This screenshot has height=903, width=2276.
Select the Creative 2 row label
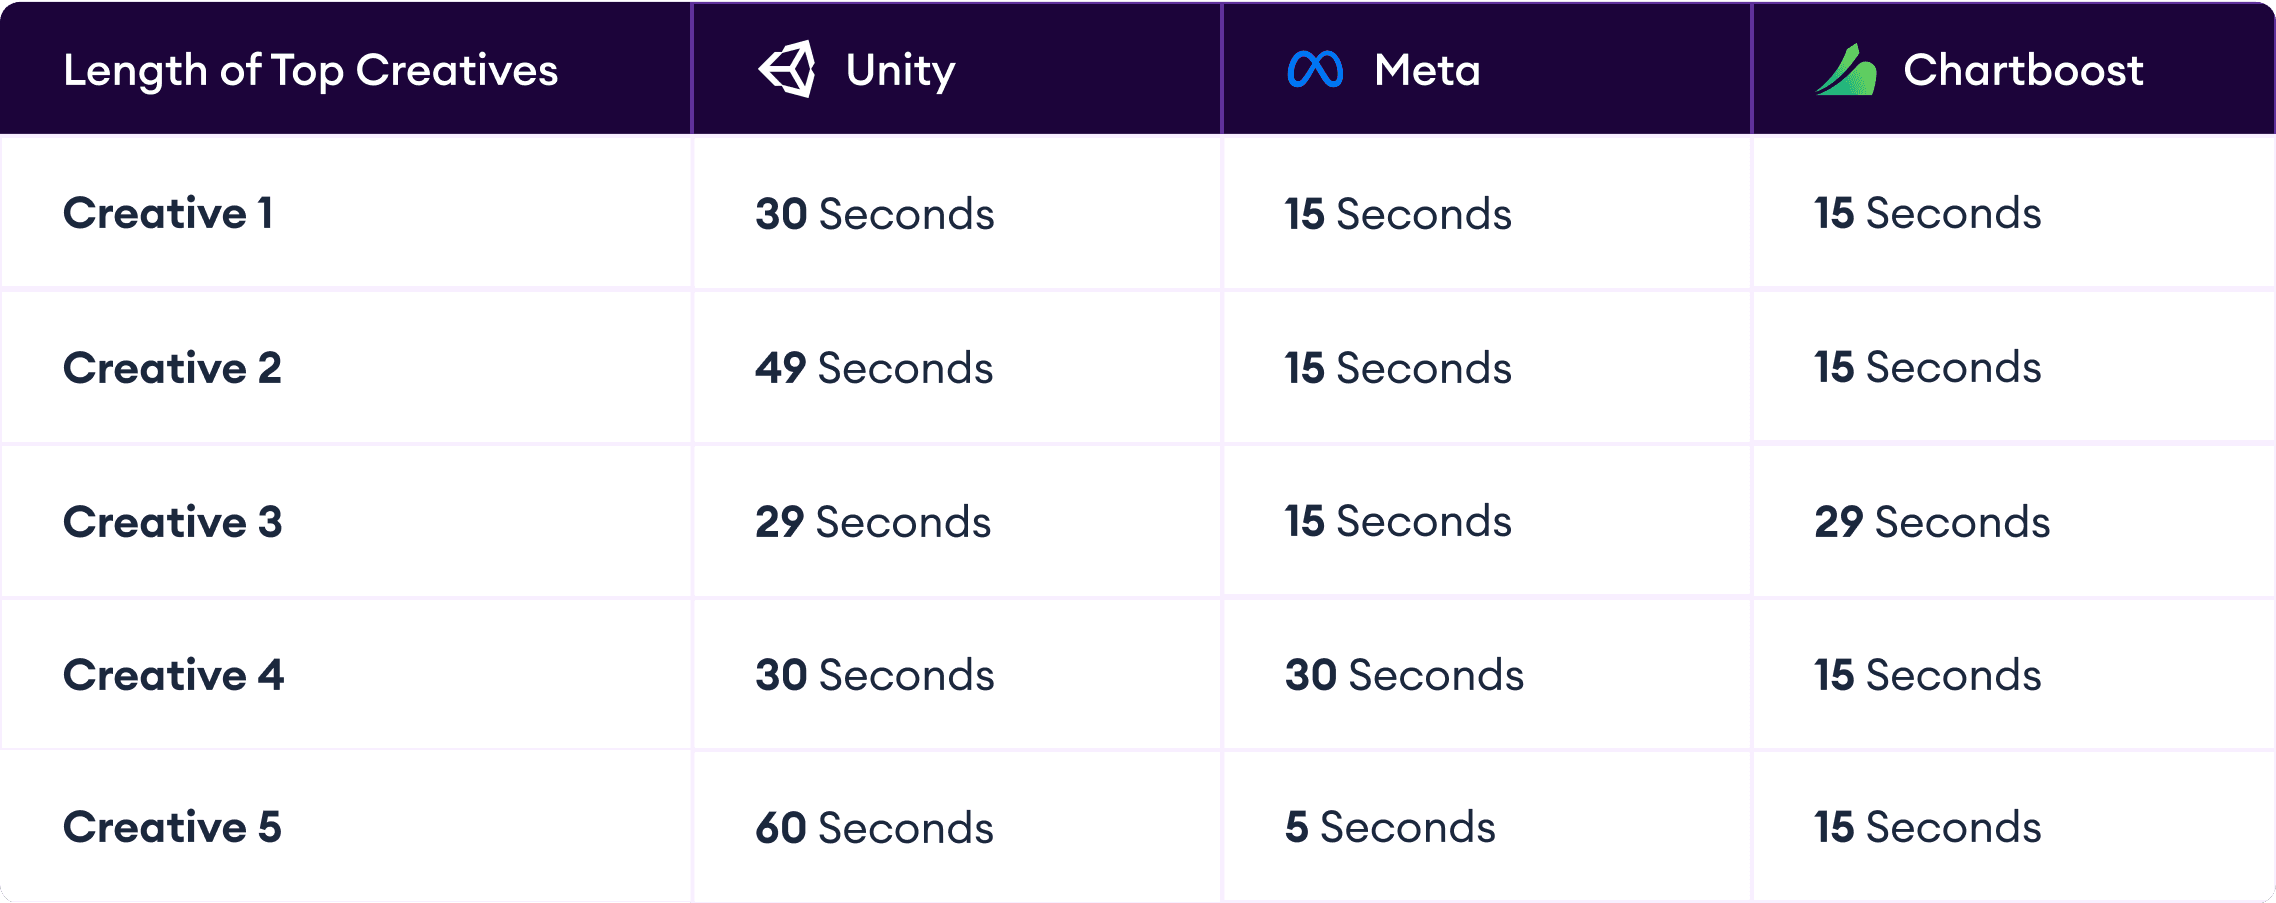172,368
